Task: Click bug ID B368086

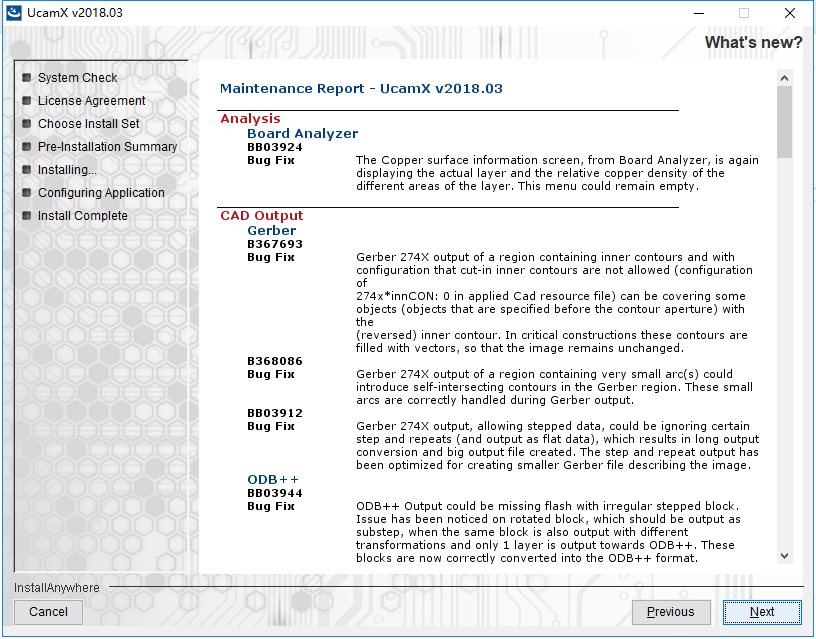Action: 275,361
